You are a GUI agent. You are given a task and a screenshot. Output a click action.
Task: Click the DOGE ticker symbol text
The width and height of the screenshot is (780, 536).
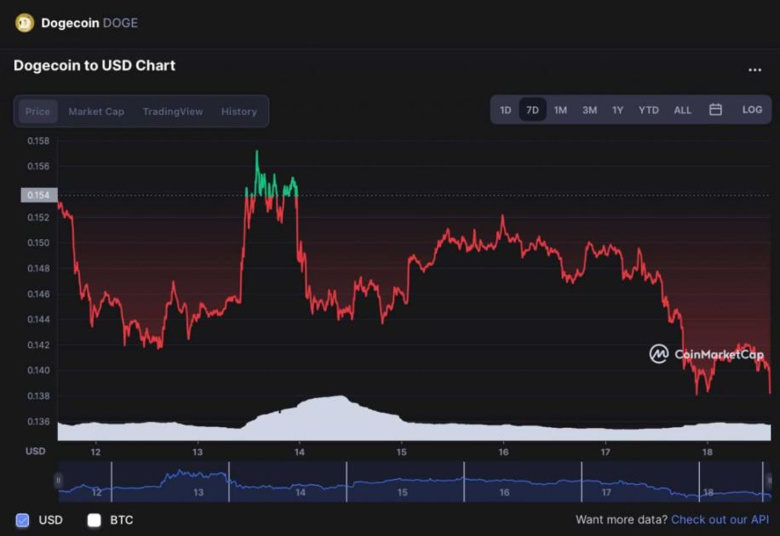tap(120, 23)
